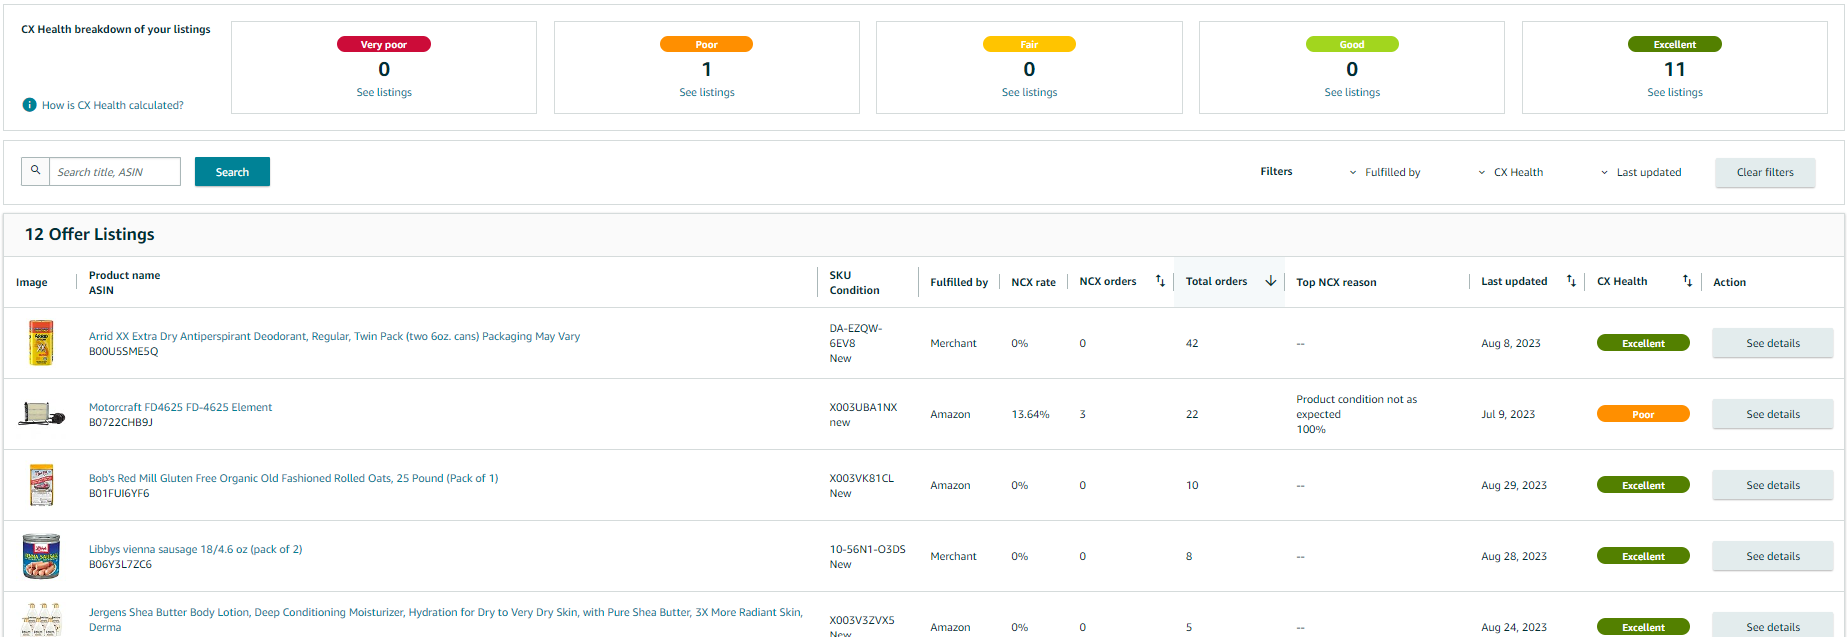Click the Clear filters button
Screen dimensions: 1847x637
coord(1765,172)
